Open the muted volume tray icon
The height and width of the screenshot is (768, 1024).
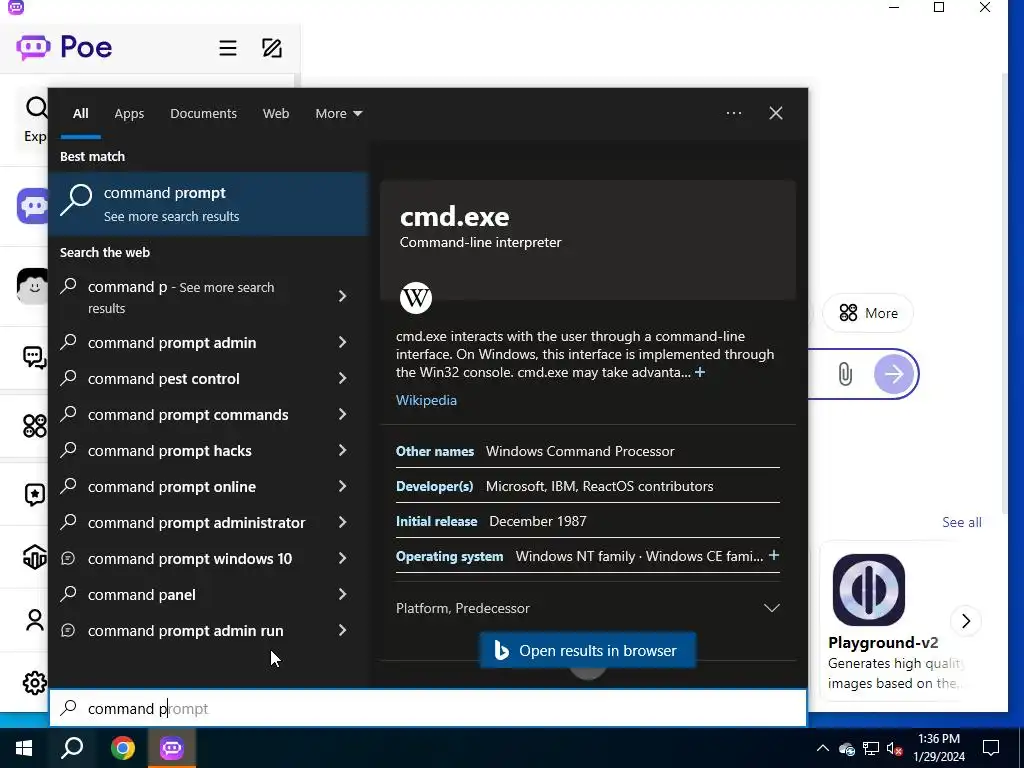[894, 748]
